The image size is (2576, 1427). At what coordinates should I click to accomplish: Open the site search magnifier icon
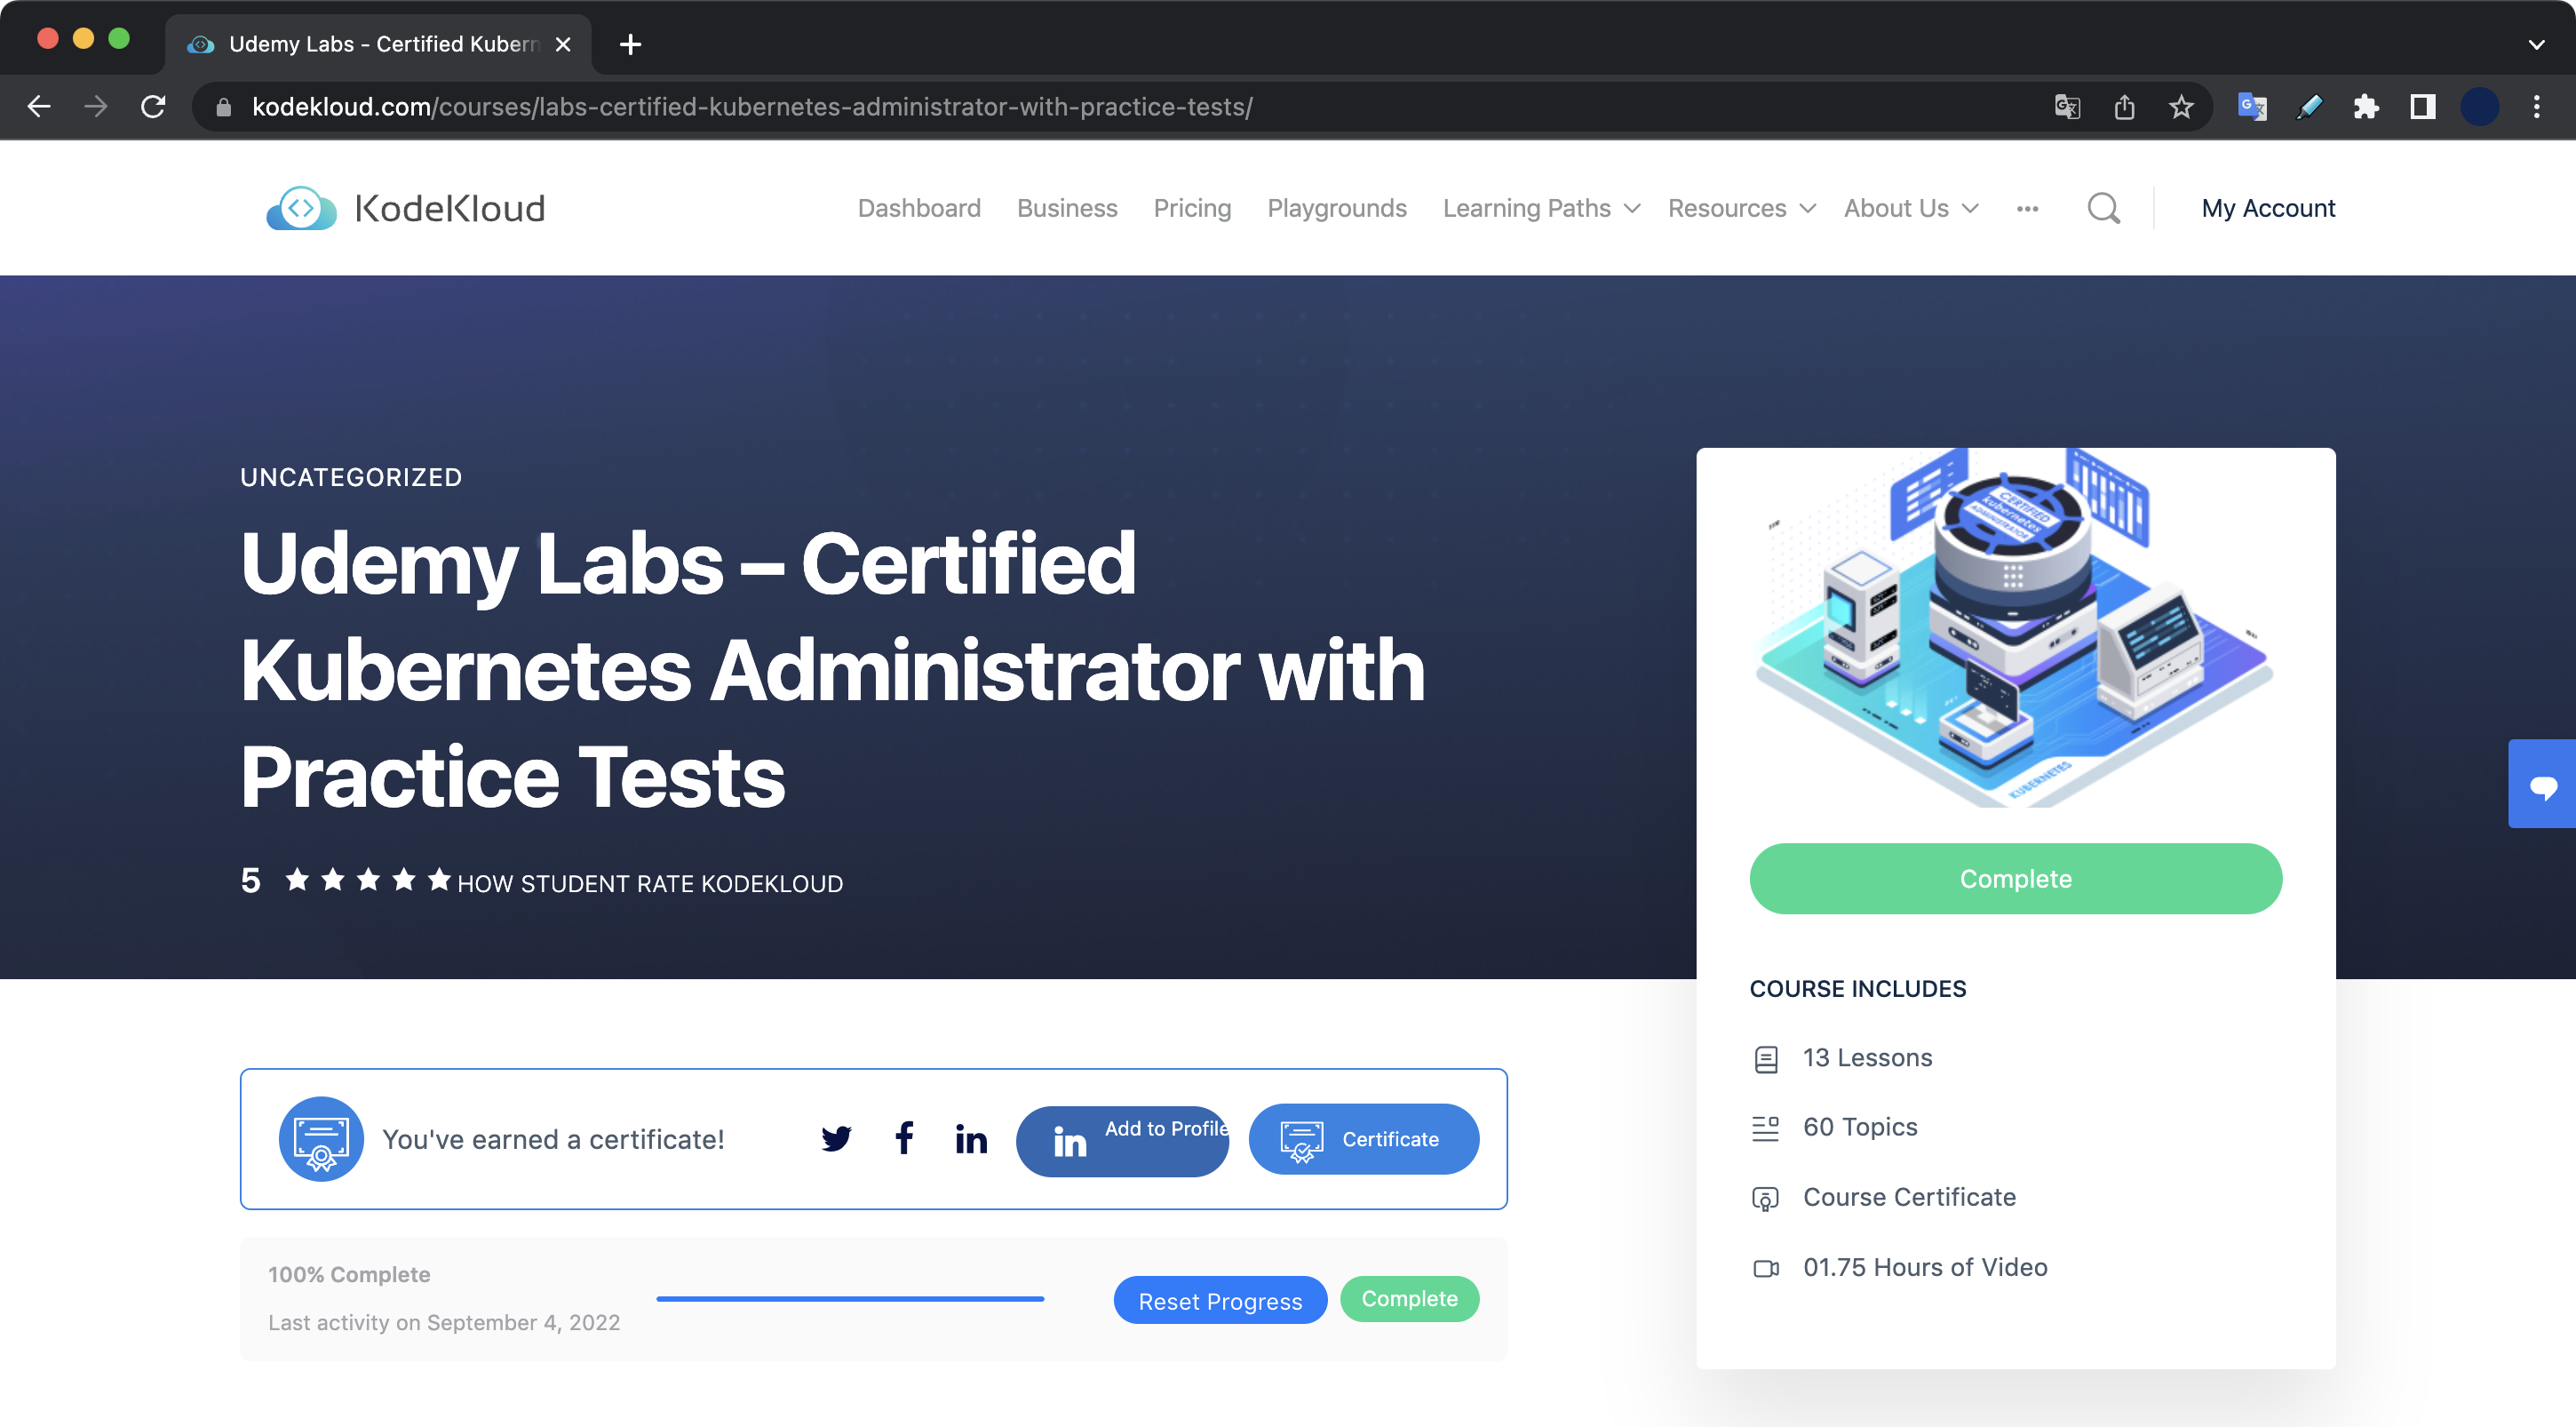[x=2103, y=208]
